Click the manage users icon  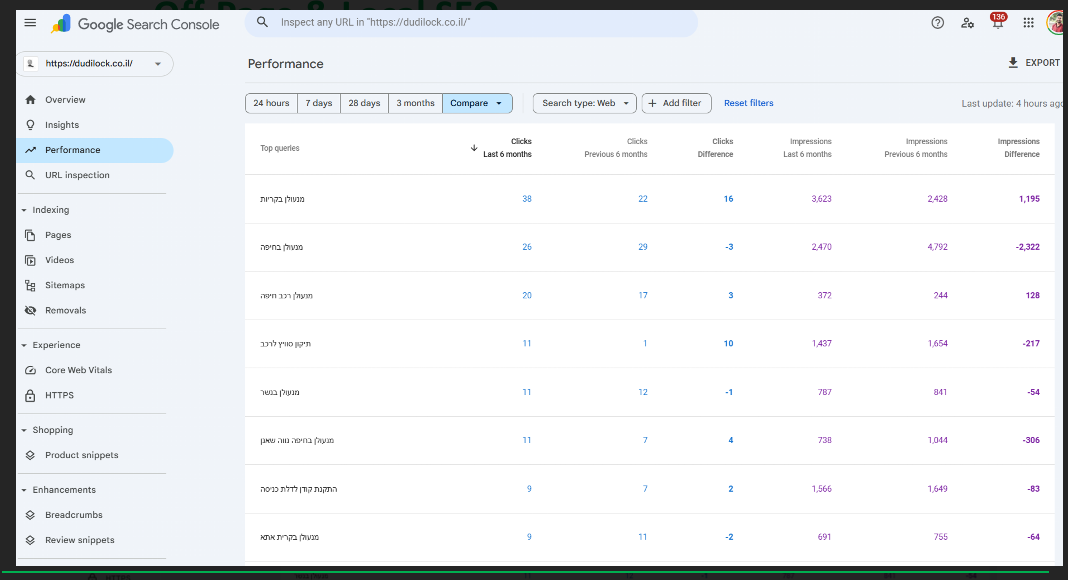click(x=967, y=23)
